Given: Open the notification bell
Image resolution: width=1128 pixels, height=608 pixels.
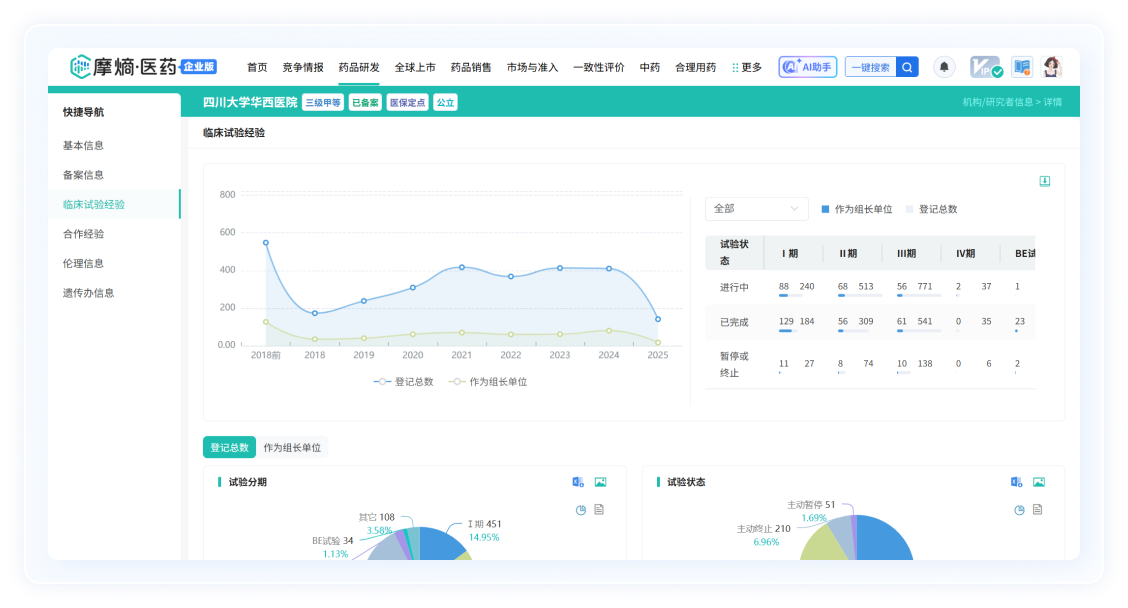Looking at the screenshot, I should pyautogui.click(x=944, y=67).
